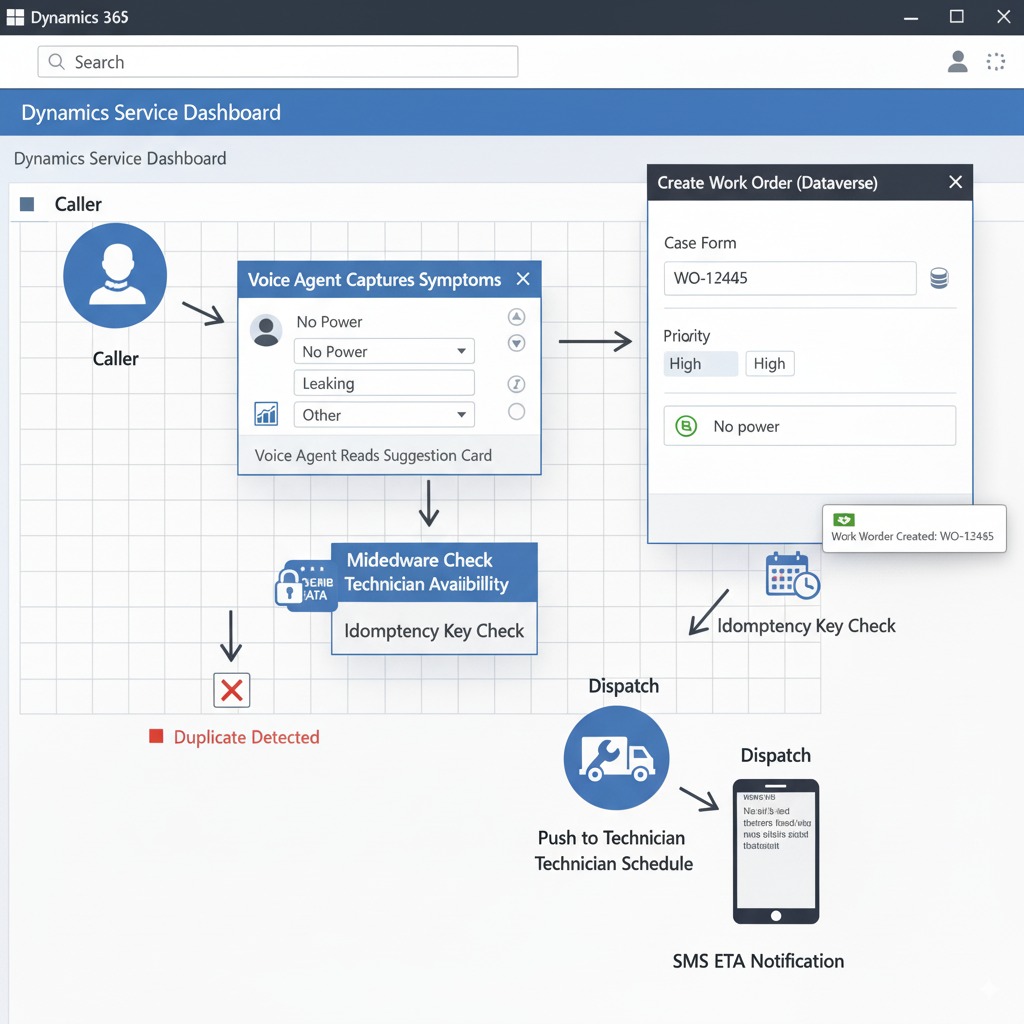
Task: Click the red square beside Duplicate Detected
Action: click(x=156, y=736)
